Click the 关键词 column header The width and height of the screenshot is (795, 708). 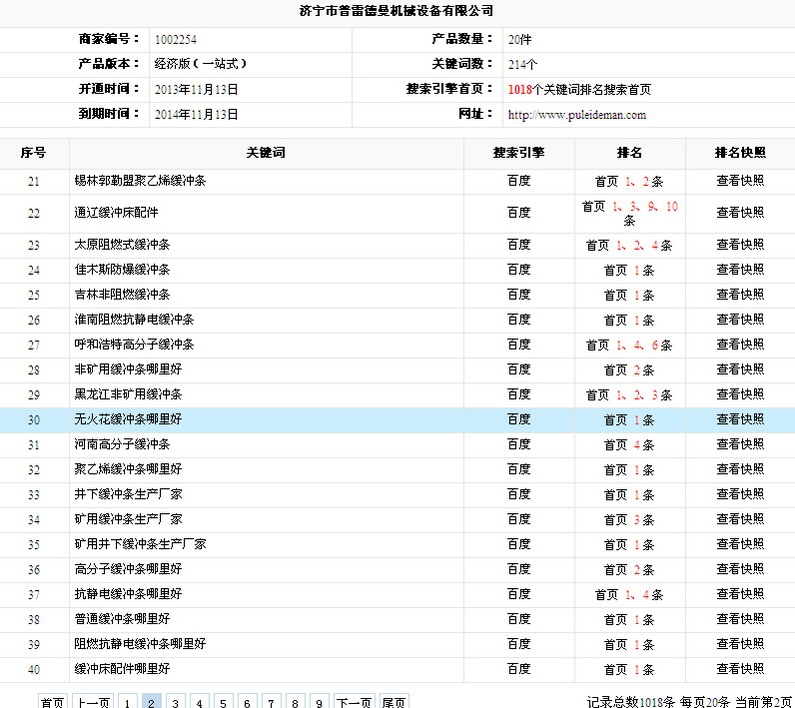pos(266,153)
